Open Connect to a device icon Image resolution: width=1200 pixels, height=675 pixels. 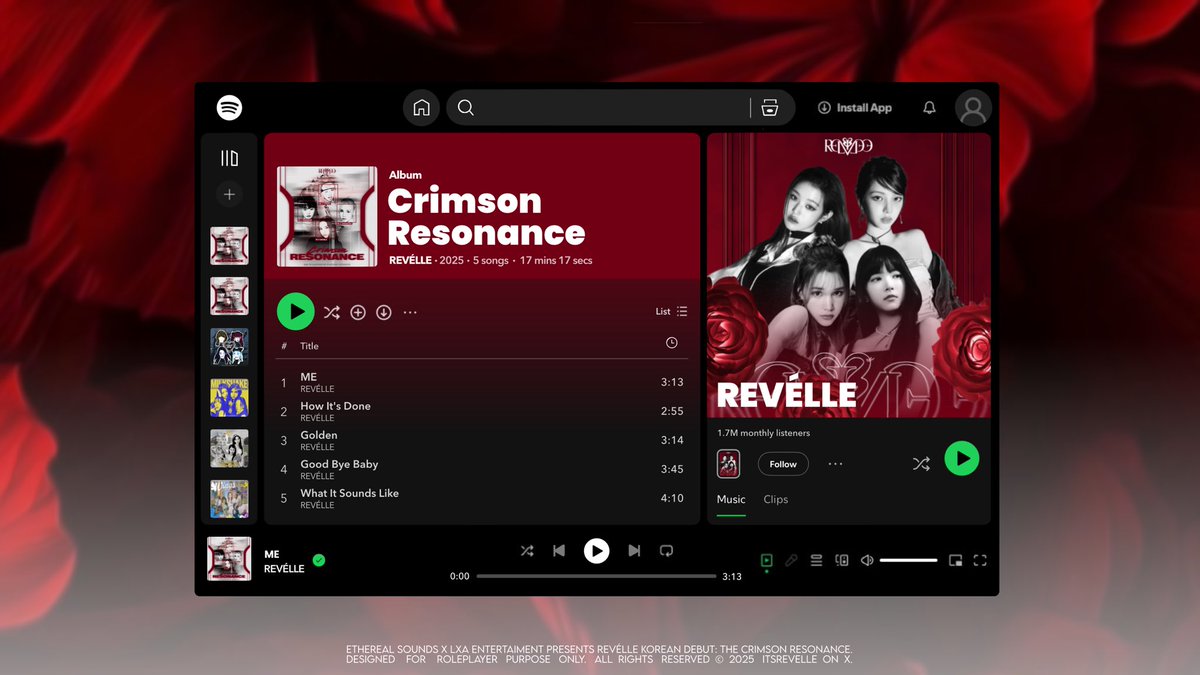tap(842, 561)
